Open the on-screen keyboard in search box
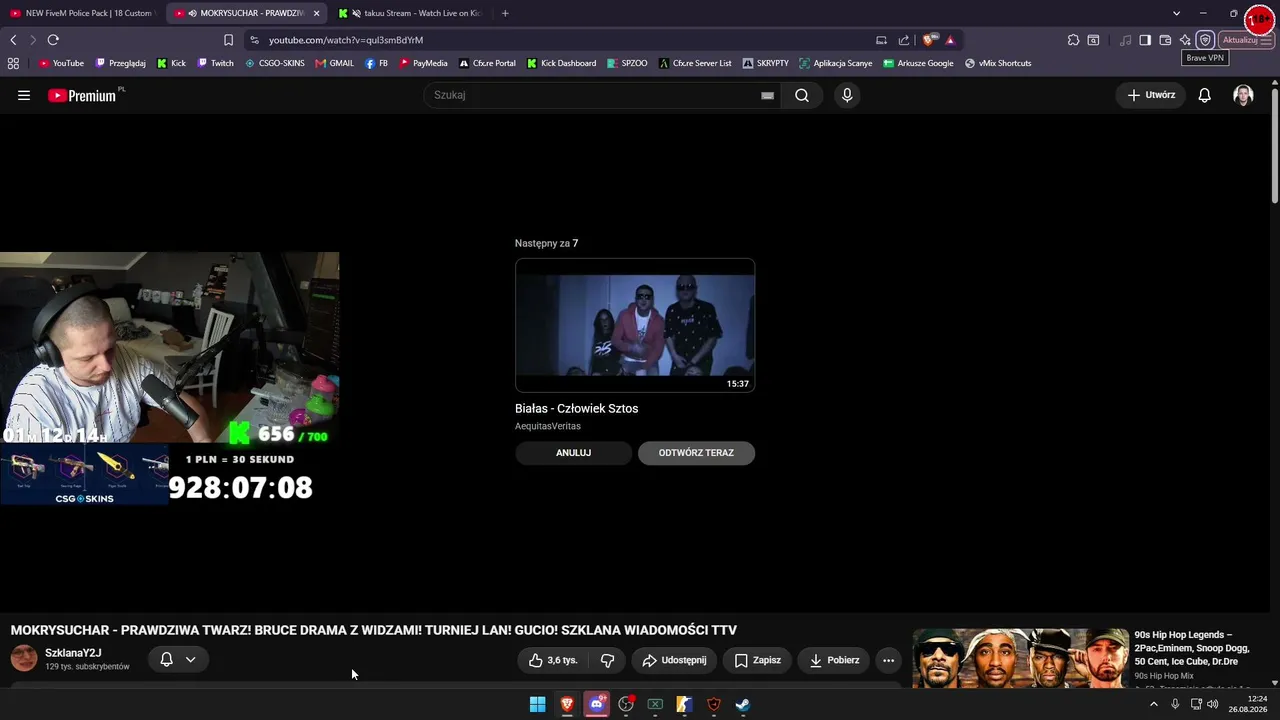Screen dimensions: 1280x720 click(767, 95)
